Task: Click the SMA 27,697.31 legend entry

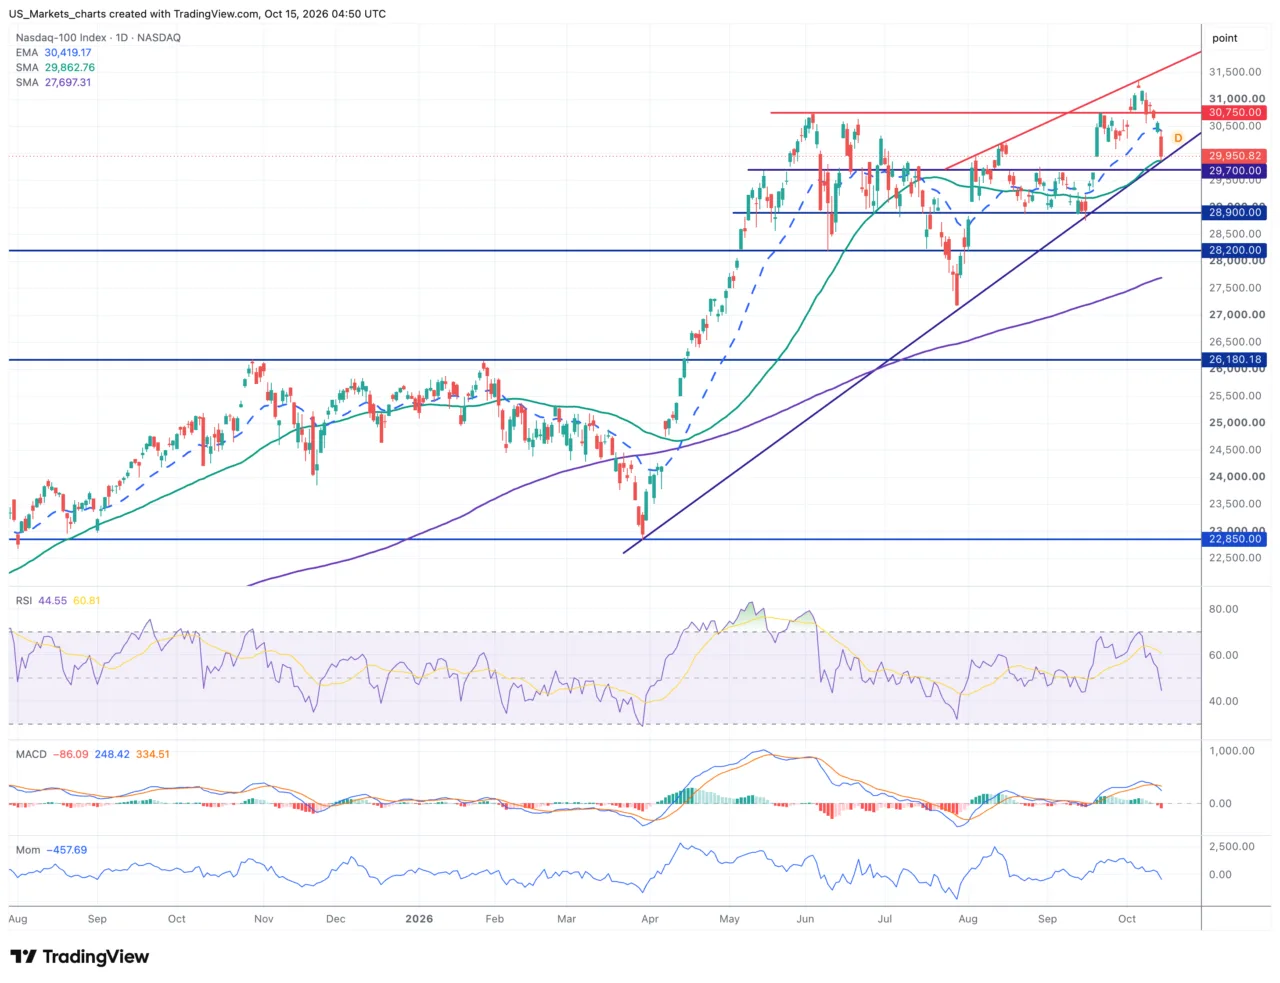Action: pos(53,83)
